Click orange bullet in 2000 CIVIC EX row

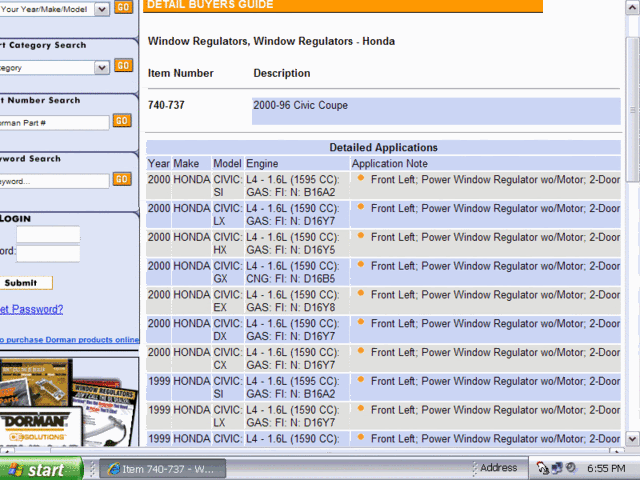click(361, 293)
